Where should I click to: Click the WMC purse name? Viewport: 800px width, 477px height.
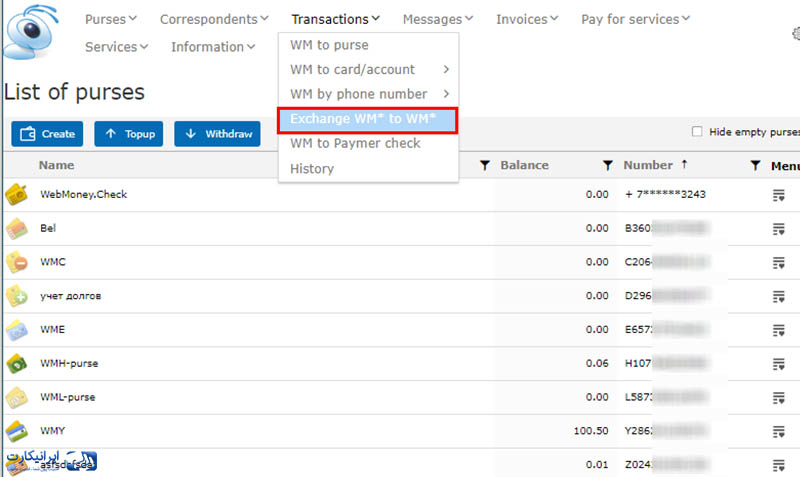tap(53, 262)
